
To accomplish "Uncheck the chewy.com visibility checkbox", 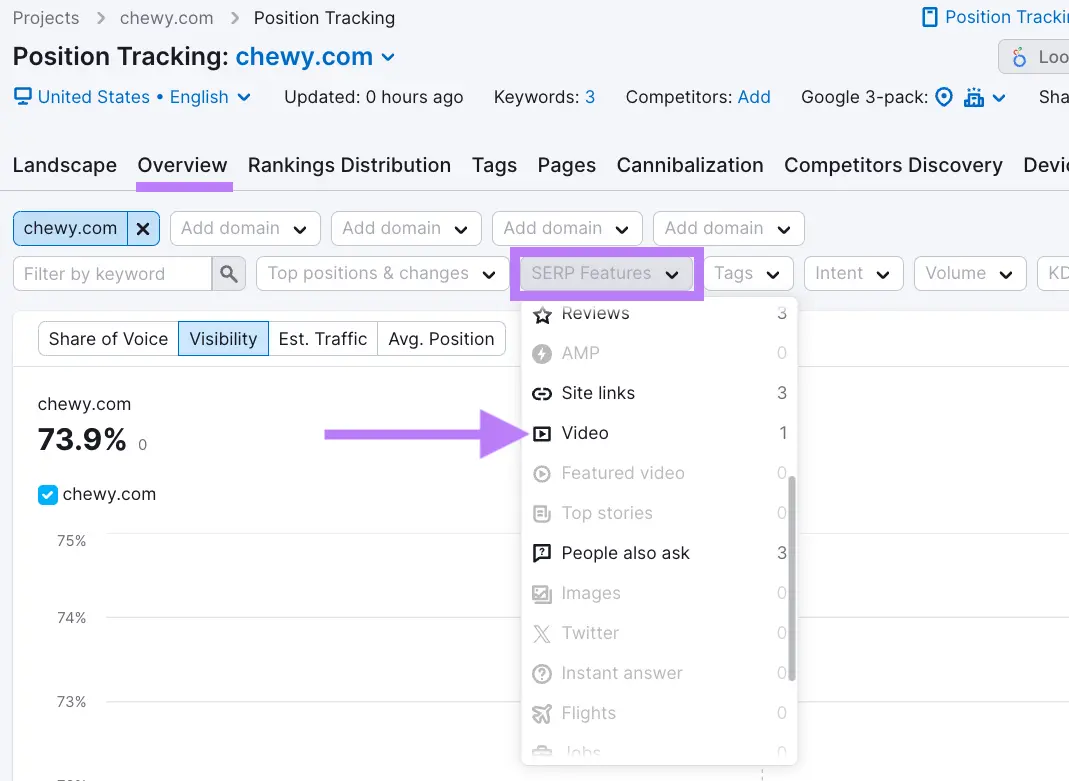I will (x=46, y=494).
